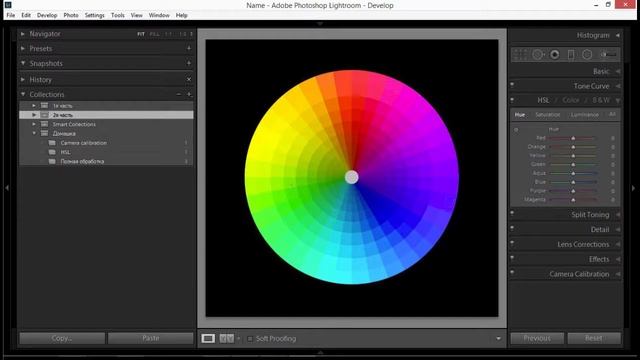Toggle the HSL panel on/off switch
Image resolution: width=640 pixels, height=360 pixels.
point(512,99)
